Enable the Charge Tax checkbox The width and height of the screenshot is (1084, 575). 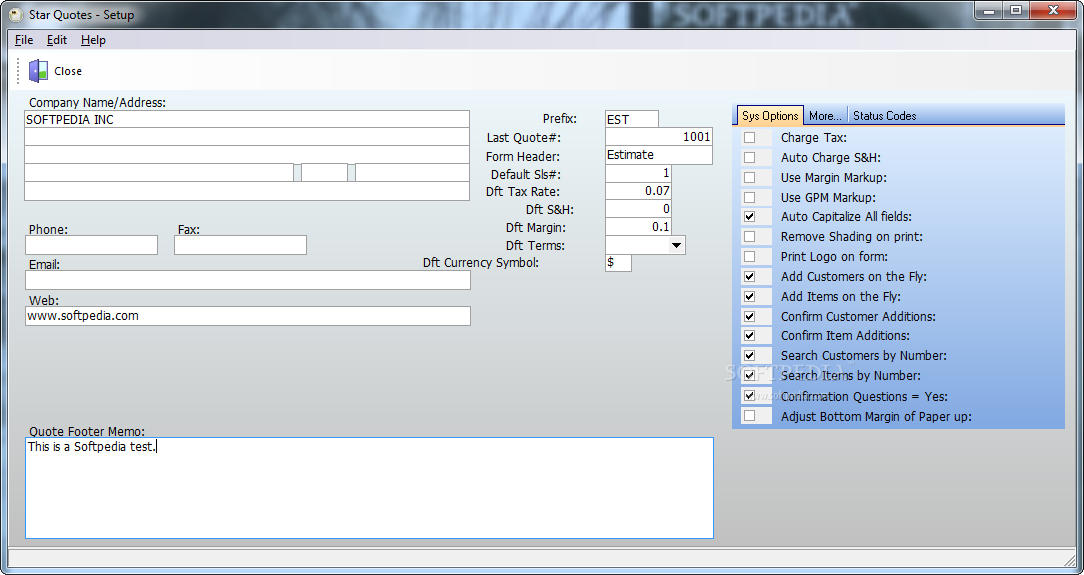(749, 138)
